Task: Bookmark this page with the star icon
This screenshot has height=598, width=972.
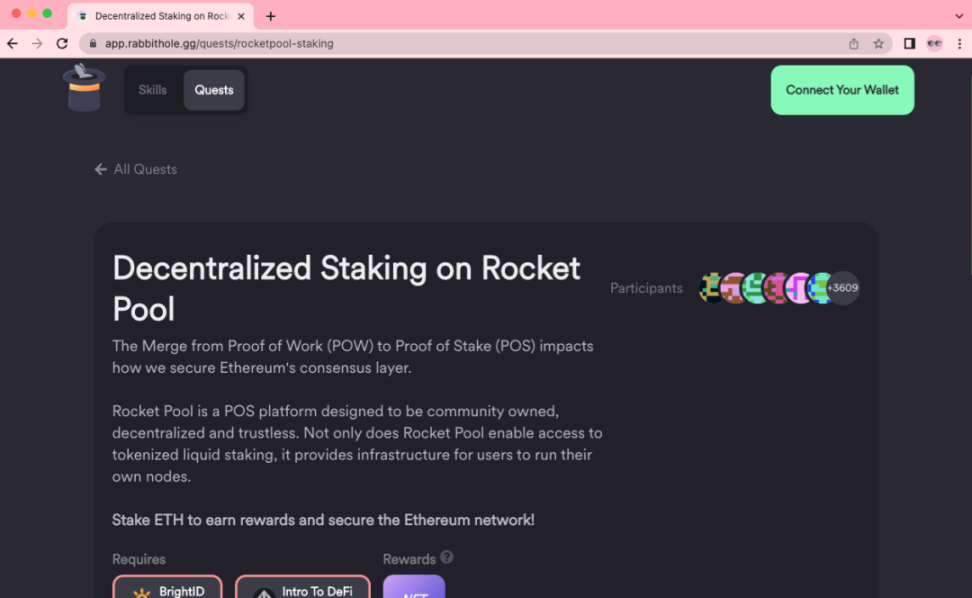Action: click(x=878, y=43)
